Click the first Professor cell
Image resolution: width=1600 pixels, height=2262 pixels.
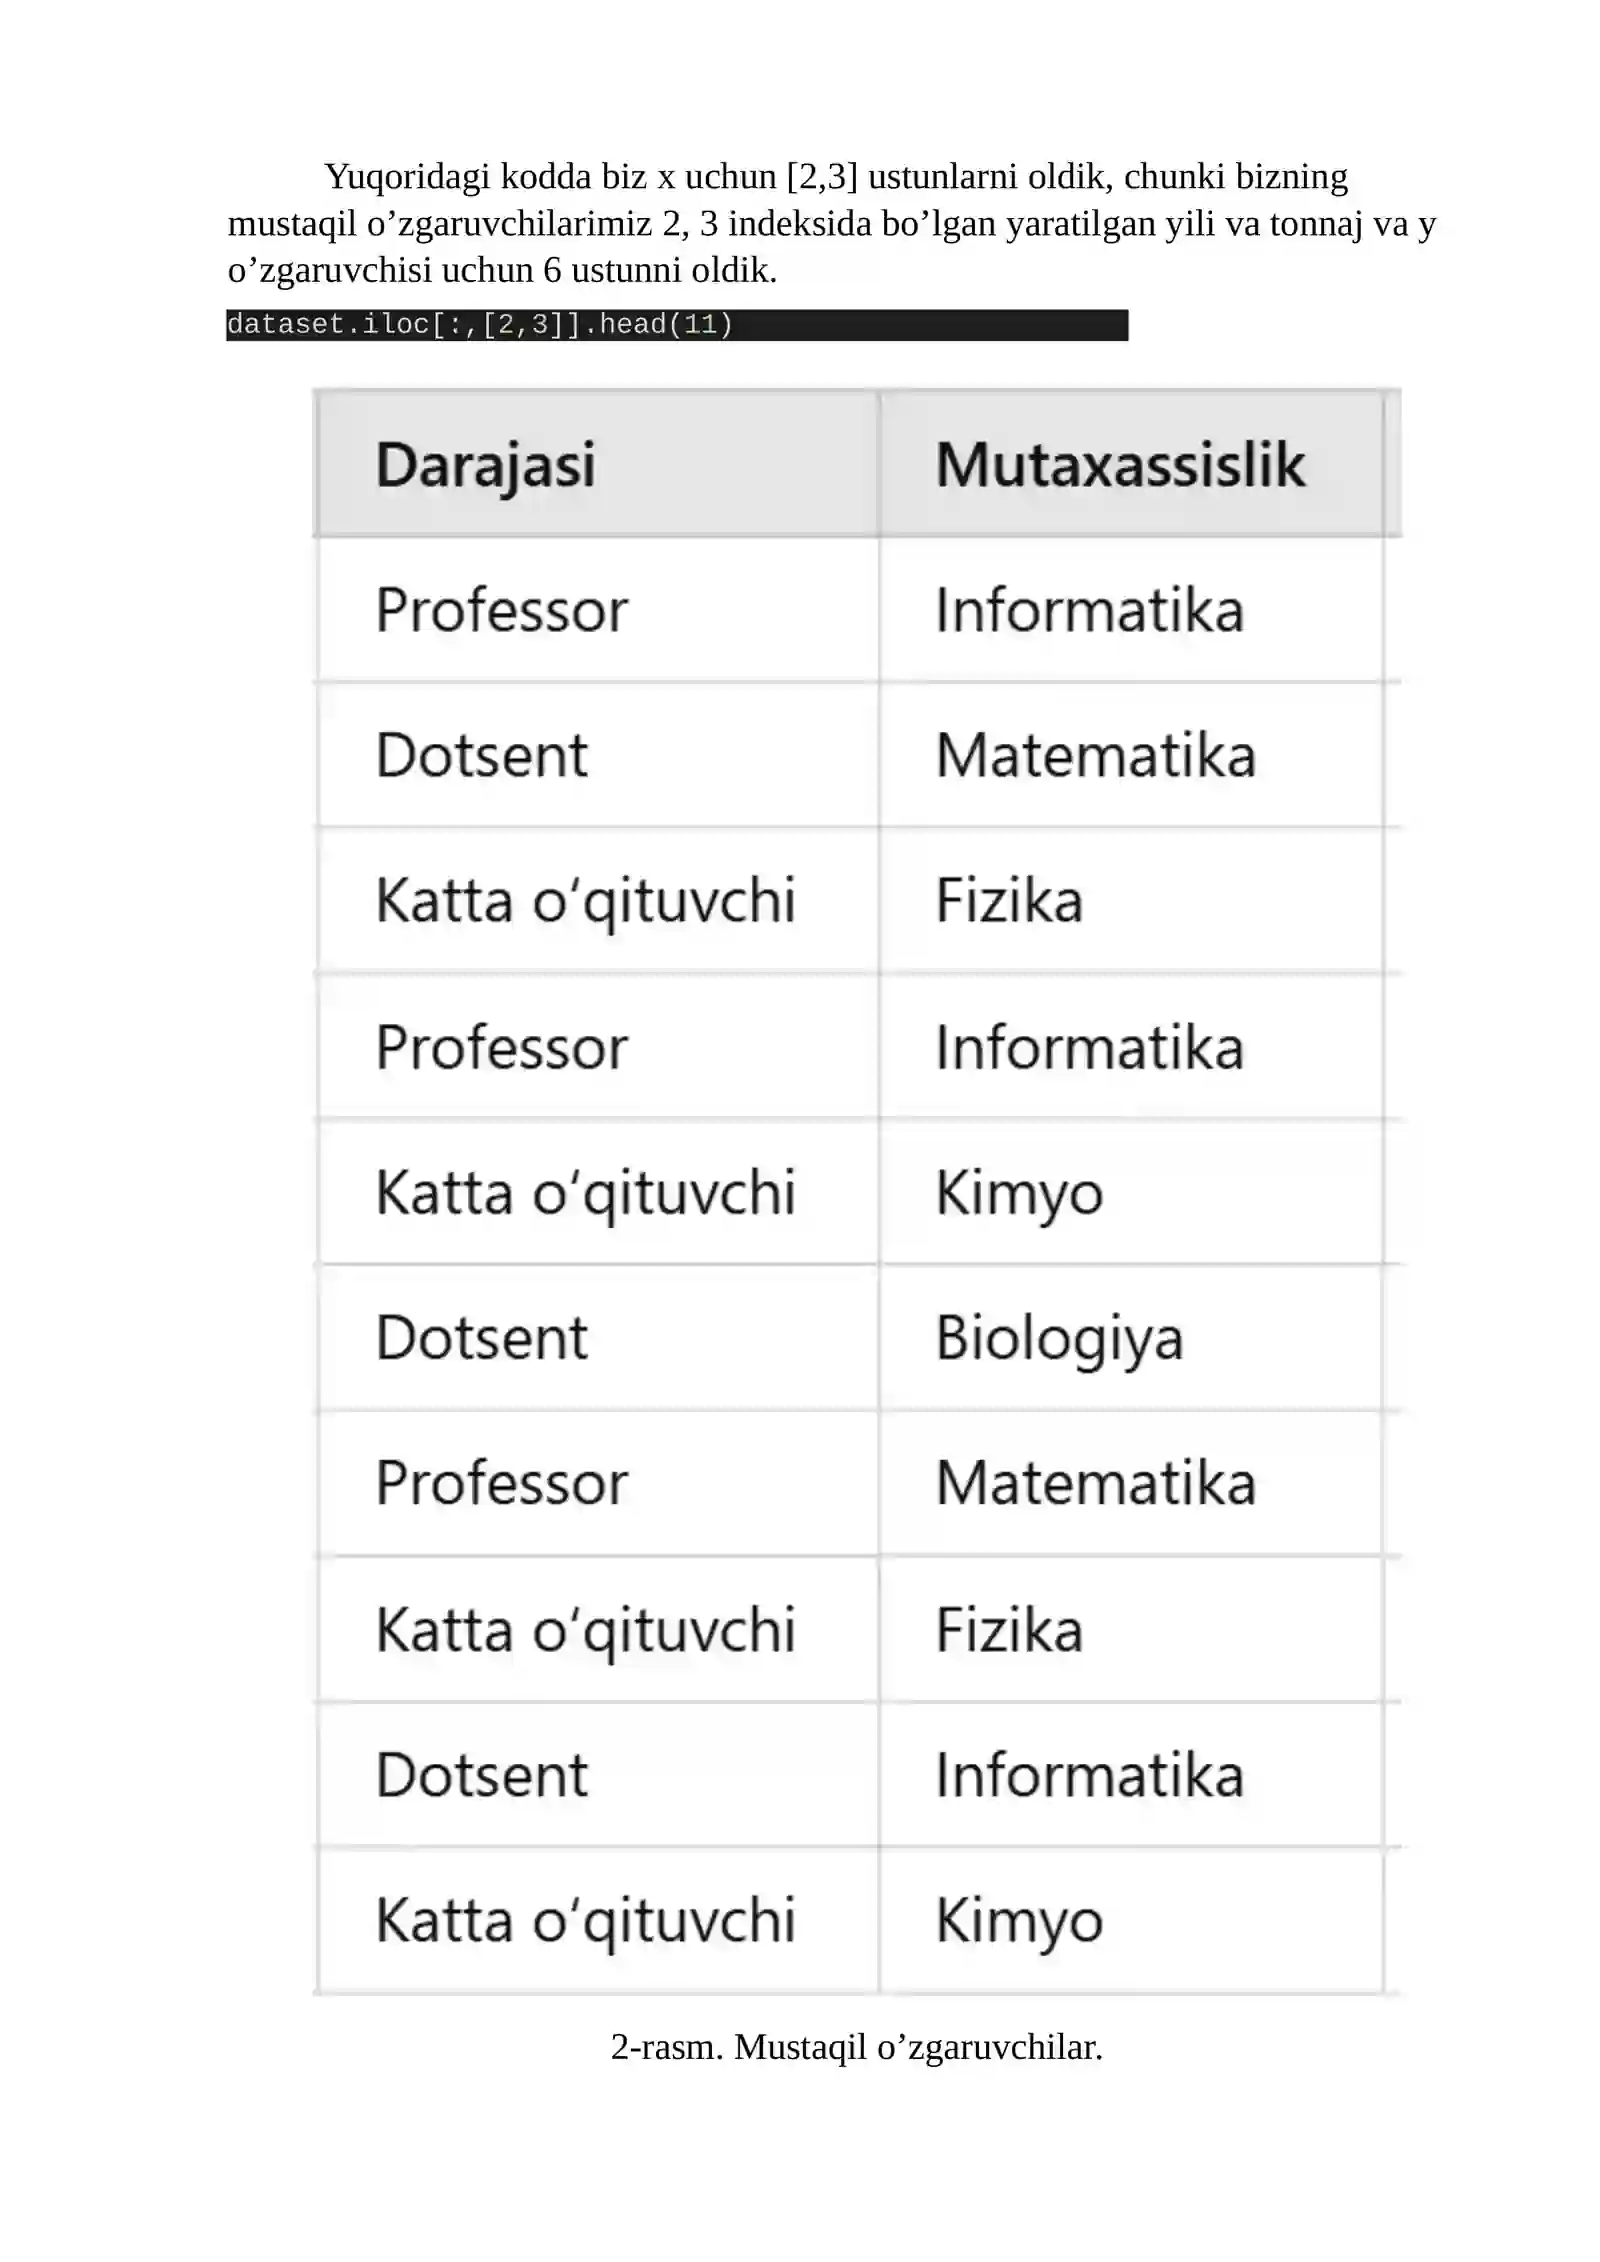[597, 610]
